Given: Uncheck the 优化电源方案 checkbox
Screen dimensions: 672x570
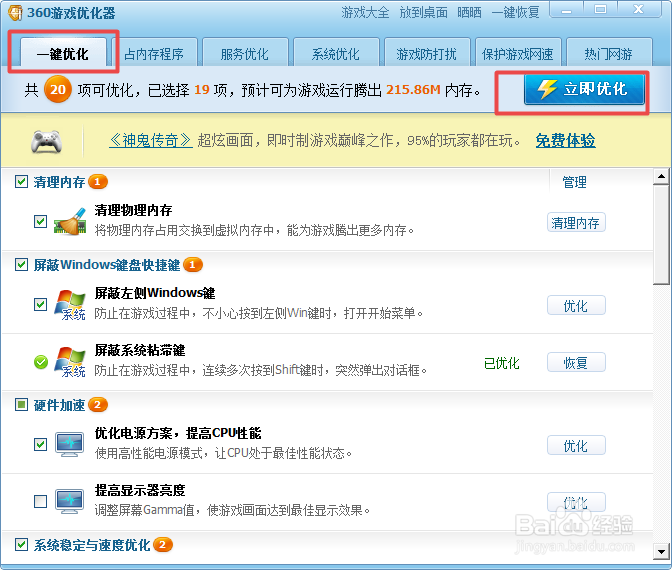Looking at the screenshot, I should [x=40, y=444].
